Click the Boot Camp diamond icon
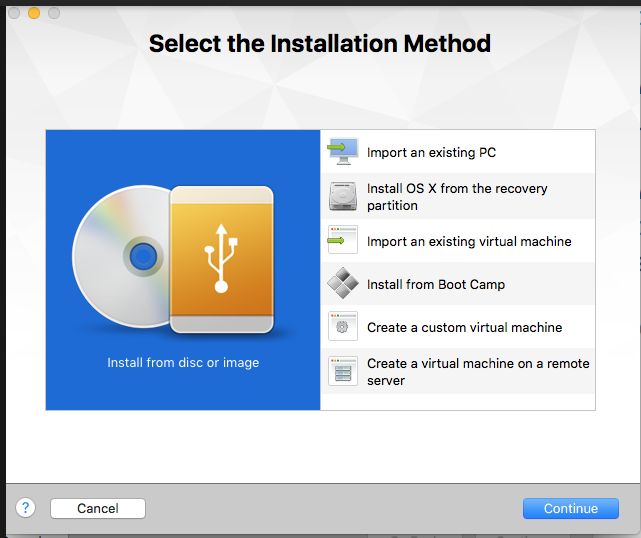 coord(343,283)
